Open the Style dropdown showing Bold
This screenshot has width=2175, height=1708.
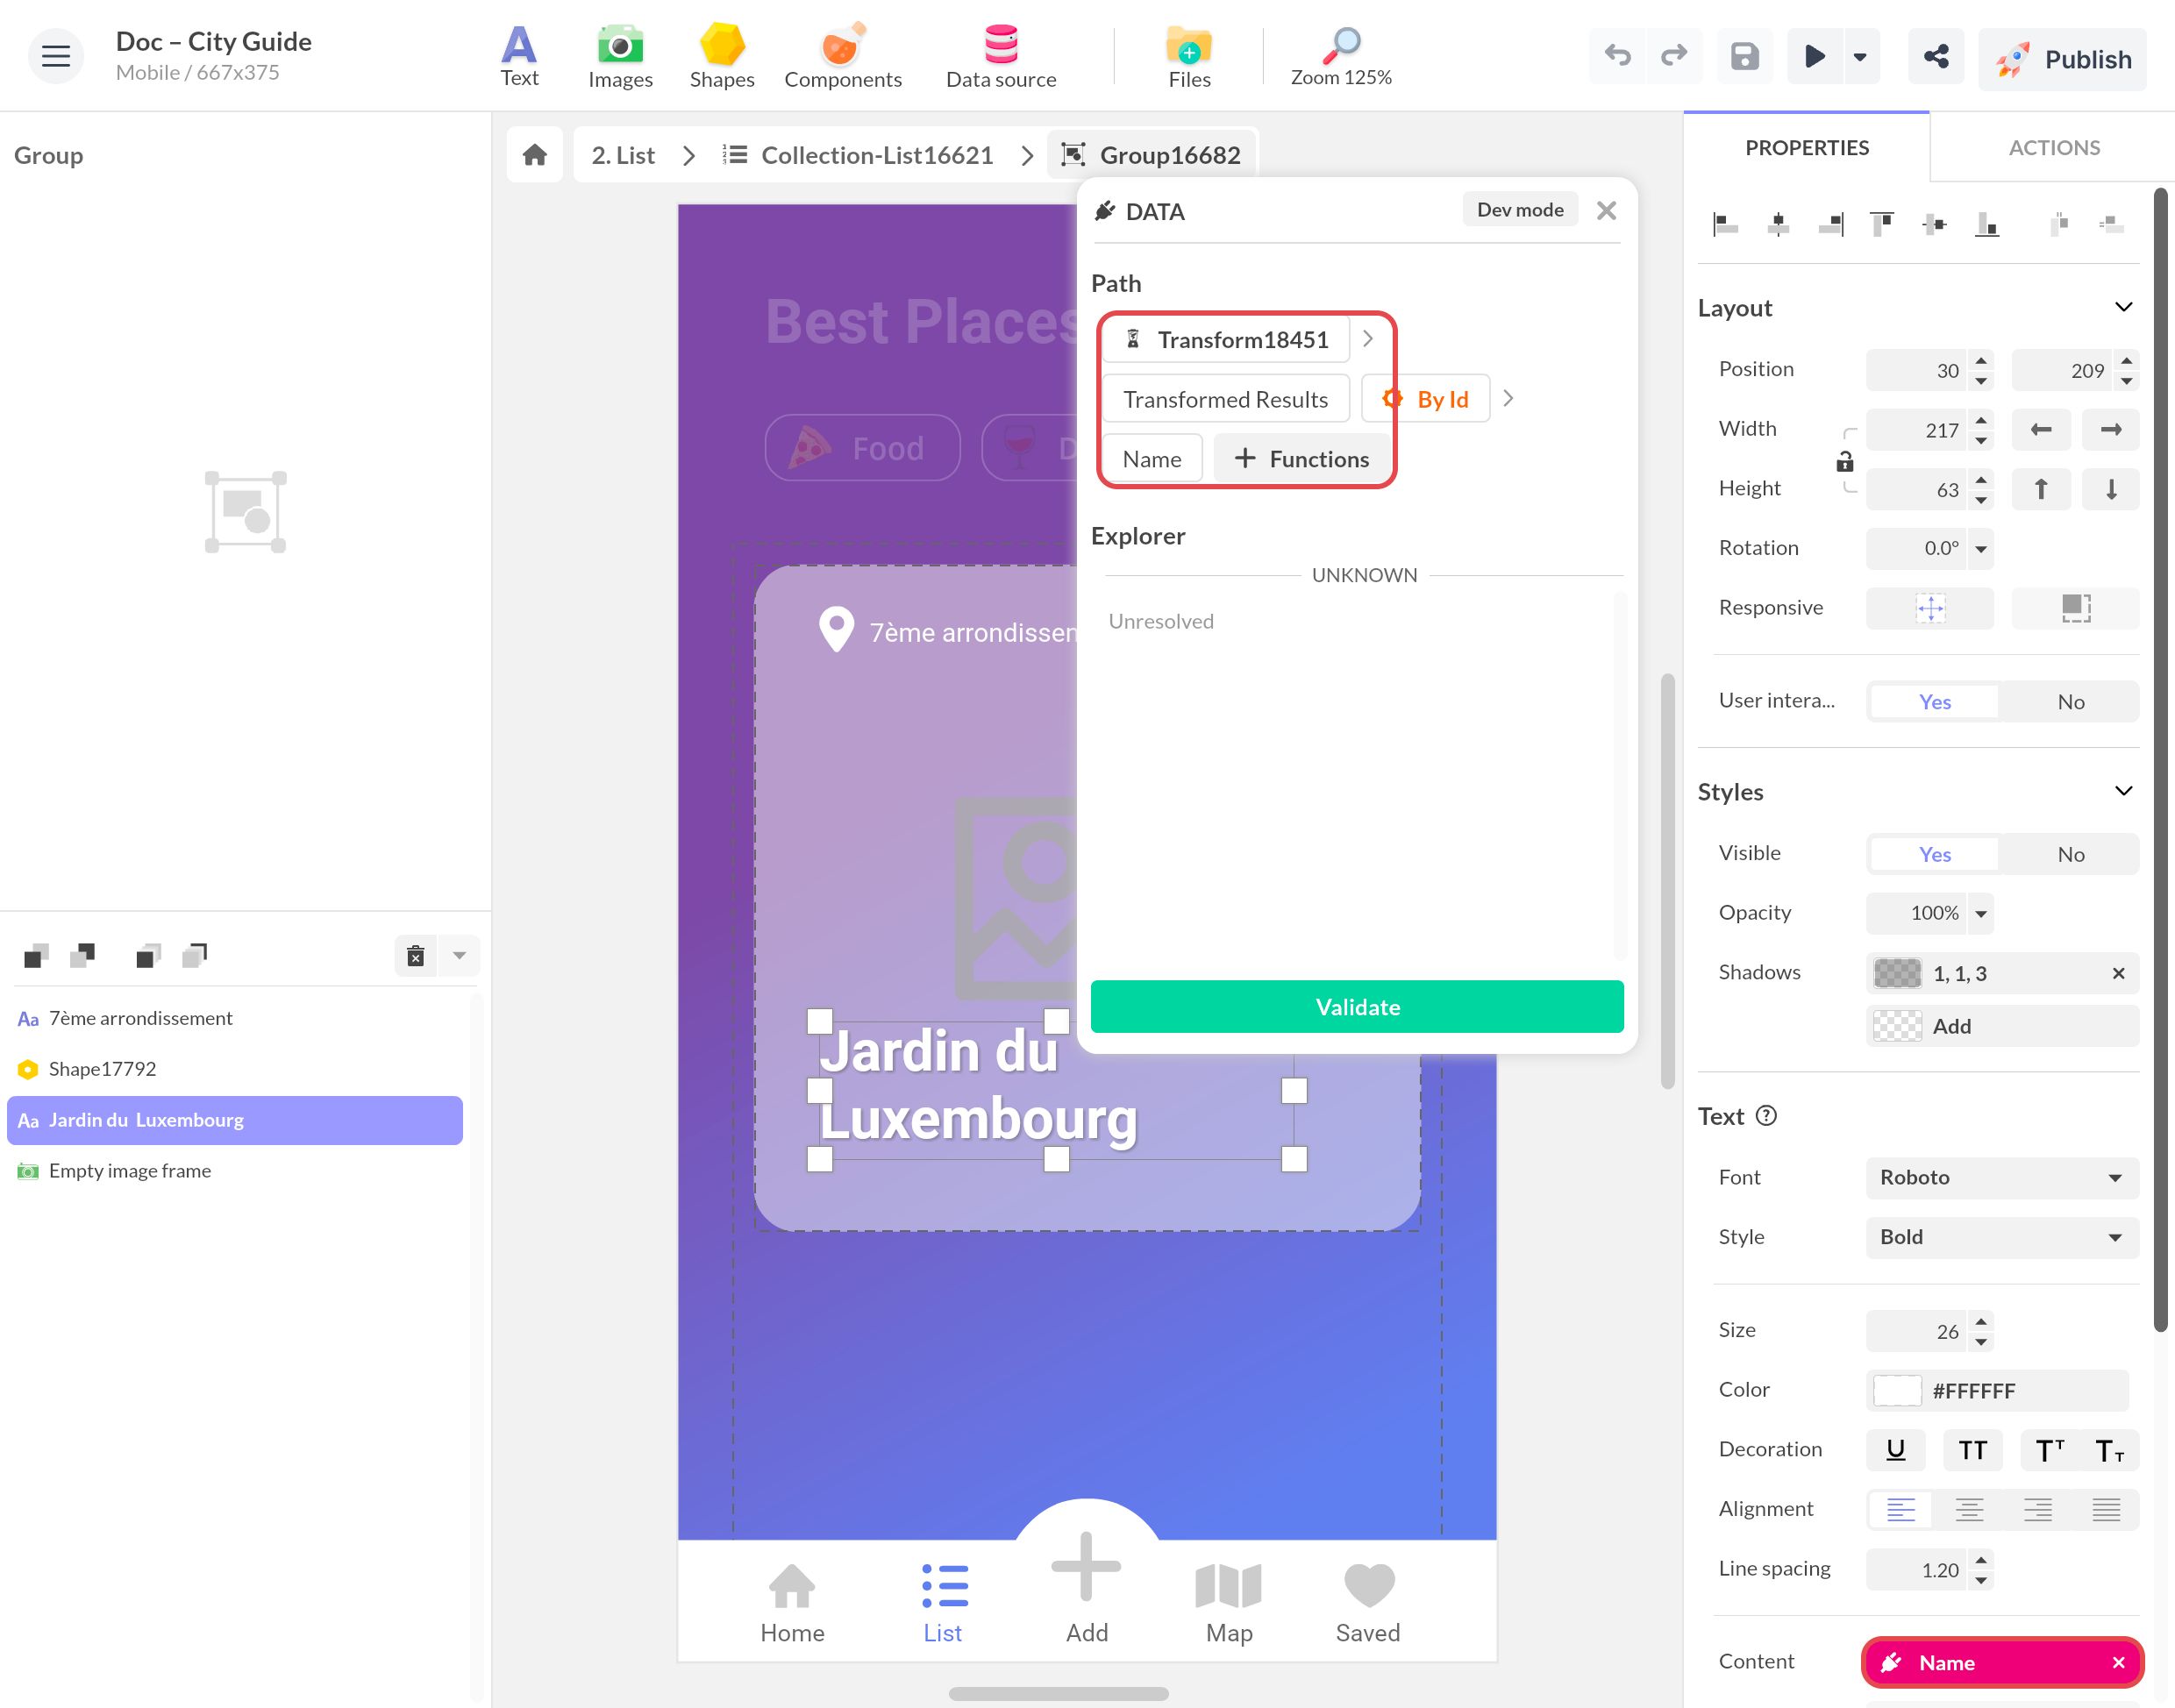click(x=2001, y=1237)
